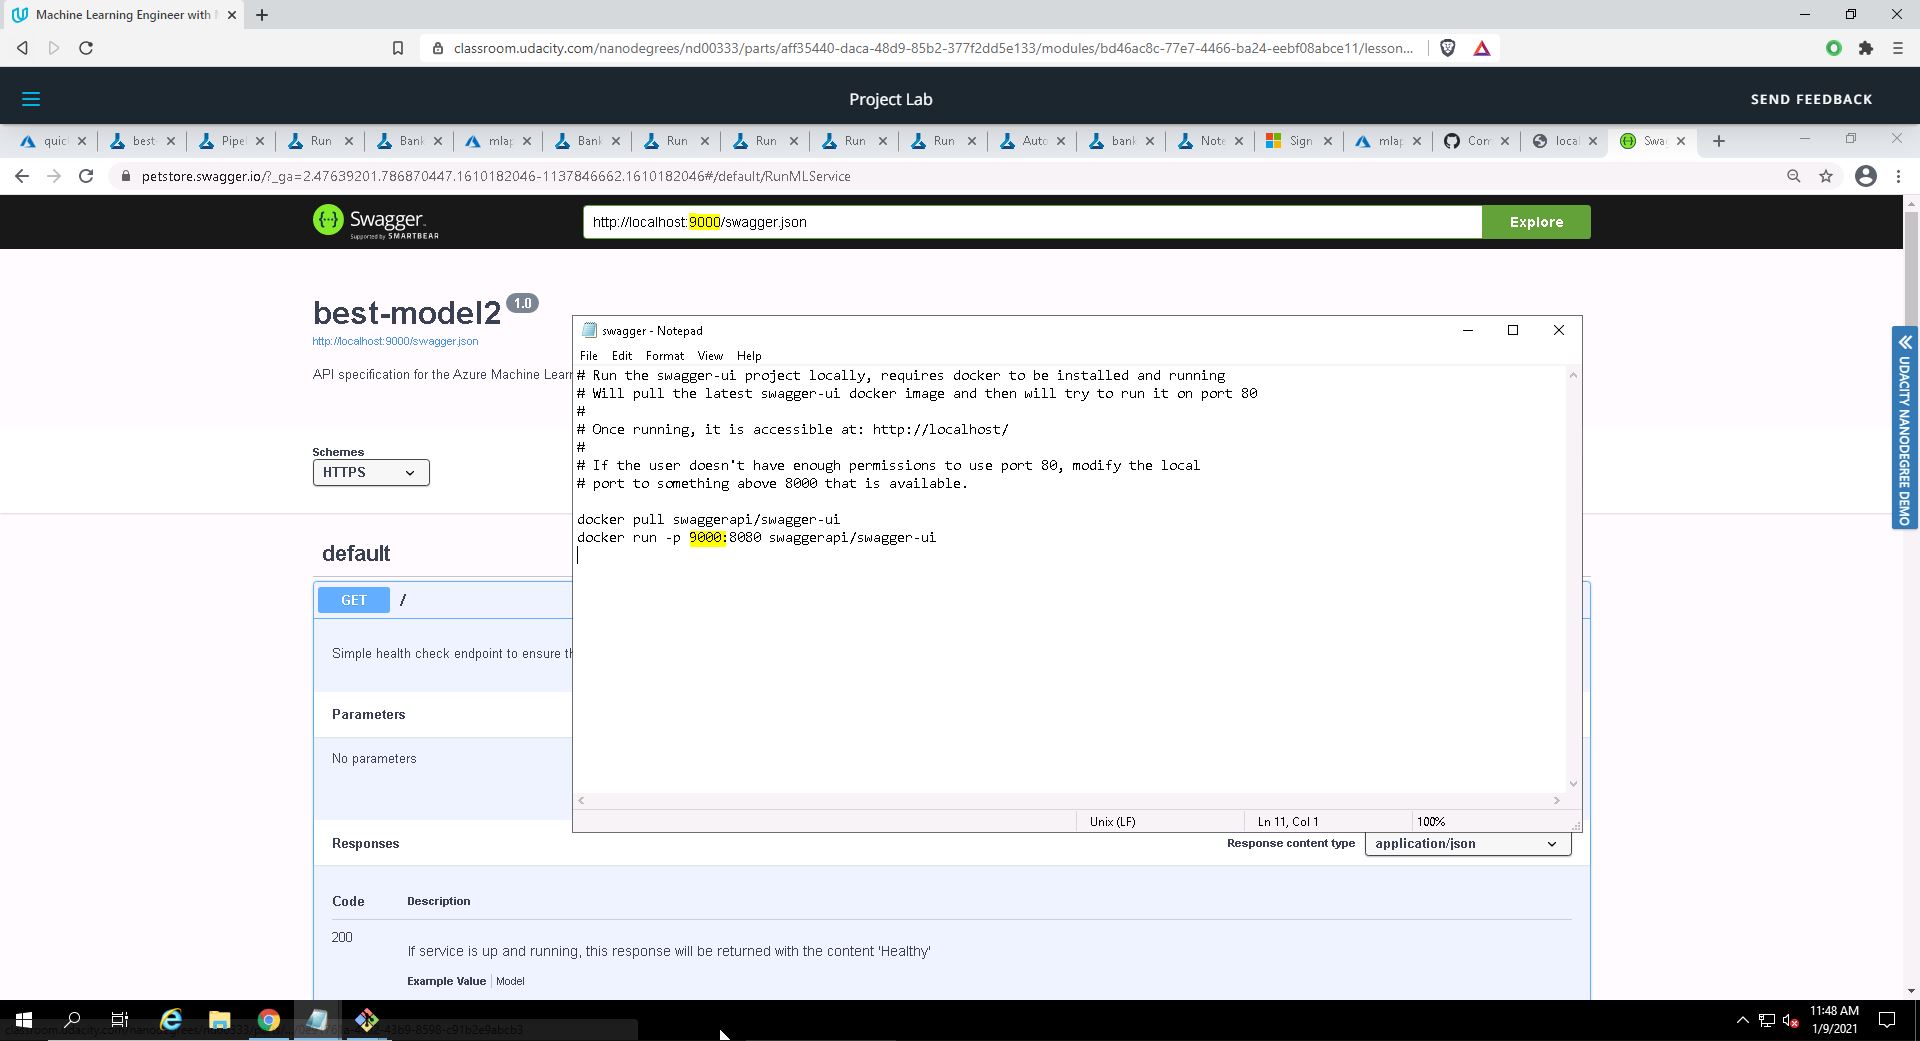Image resolution: width=1920 pixels, height=1041 pixels.
Task: Collapse the GET / endpoint row
Action: [950, 600]
